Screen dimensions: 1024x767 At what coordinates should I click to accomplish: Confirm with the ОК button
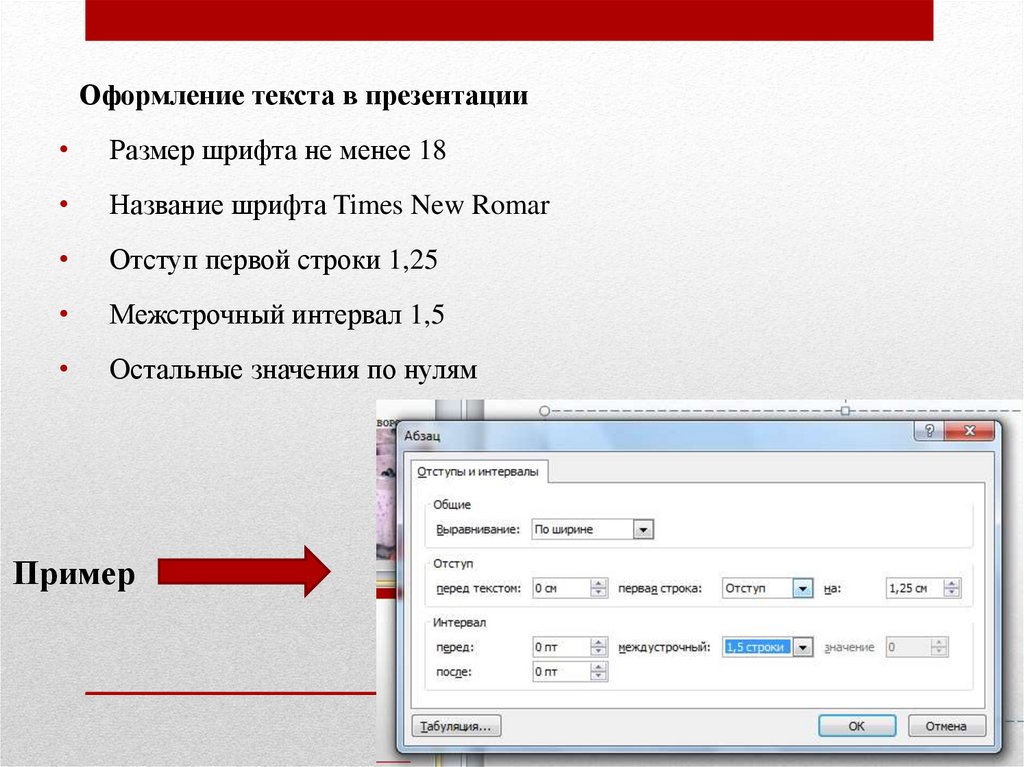(857, 726)
